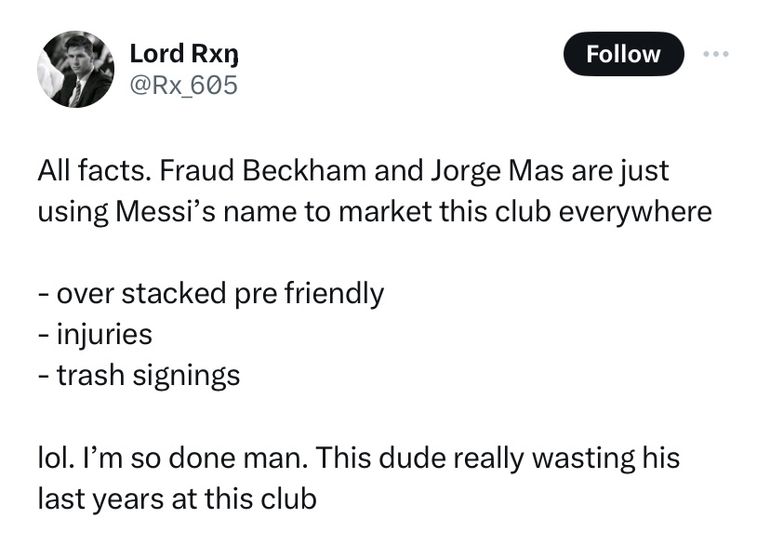770x545 pixels.
Task: Open the three-dot more options menu
Action: pos(717,54)
